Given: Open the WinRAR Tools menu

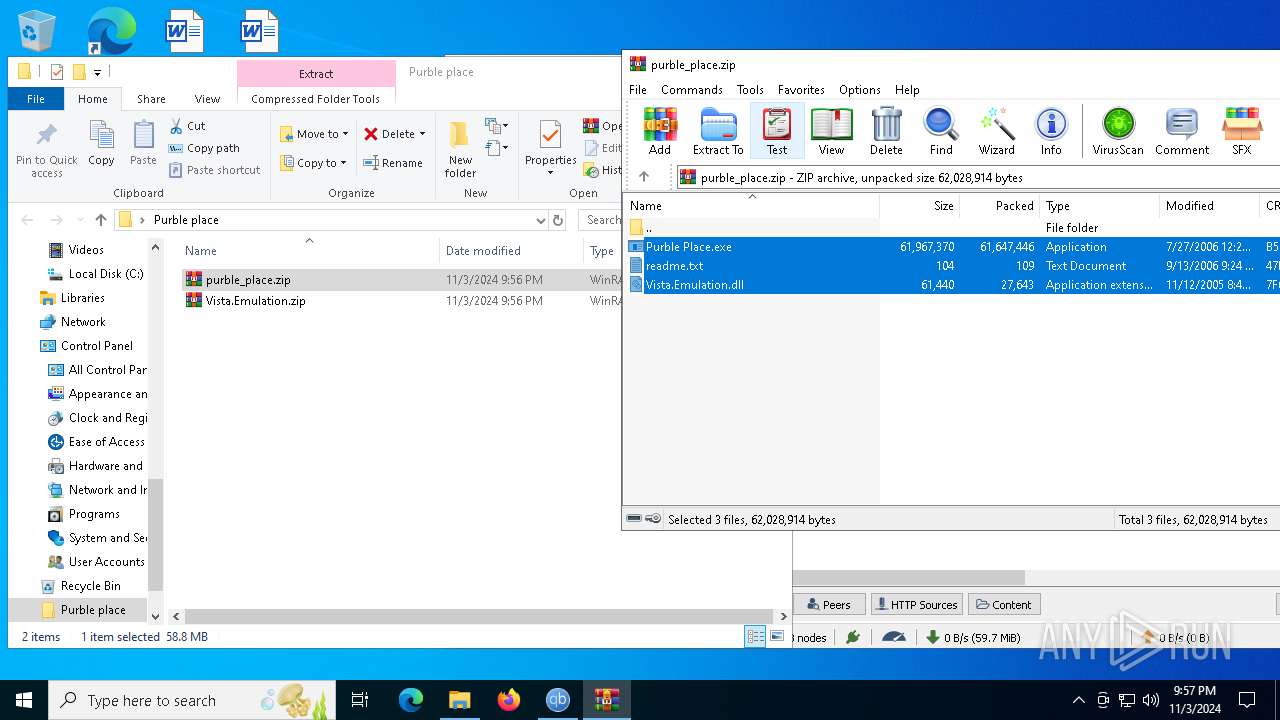Looking at the screenshot, I should (x=750, y=90).
